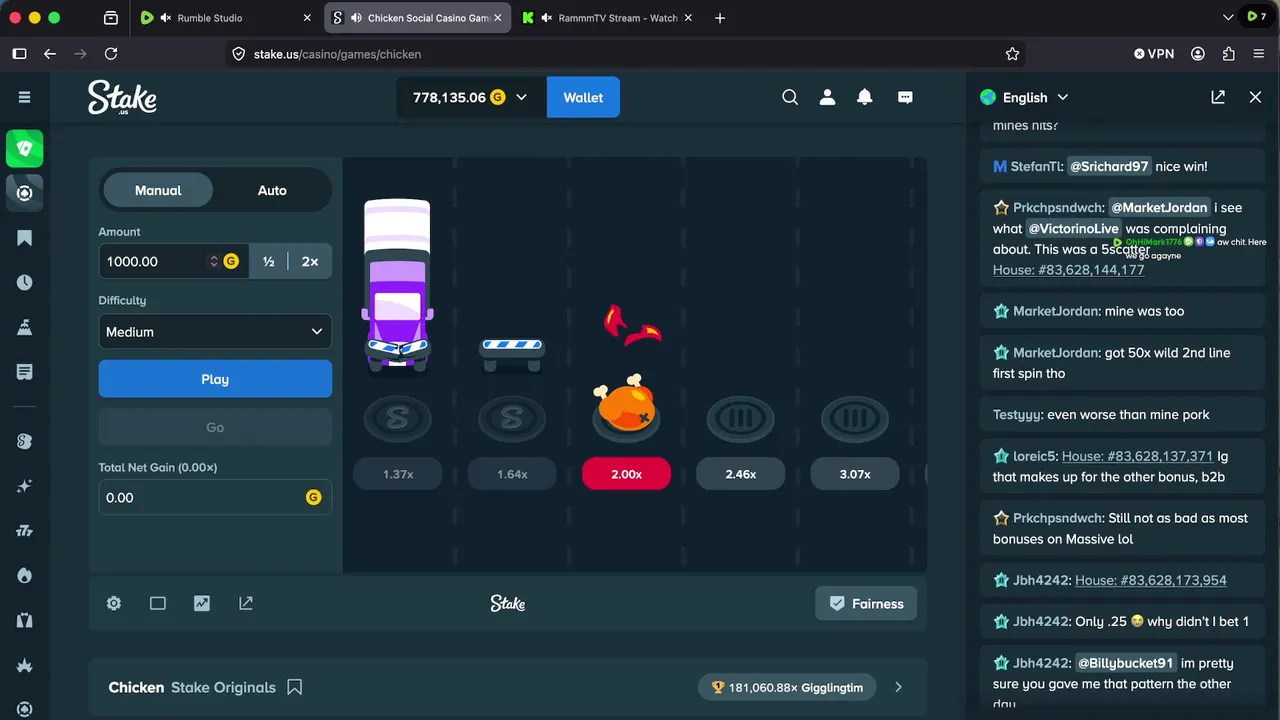Click the search magnifier icon
This screenshot has height=720, width=1280.
point(790,97)
